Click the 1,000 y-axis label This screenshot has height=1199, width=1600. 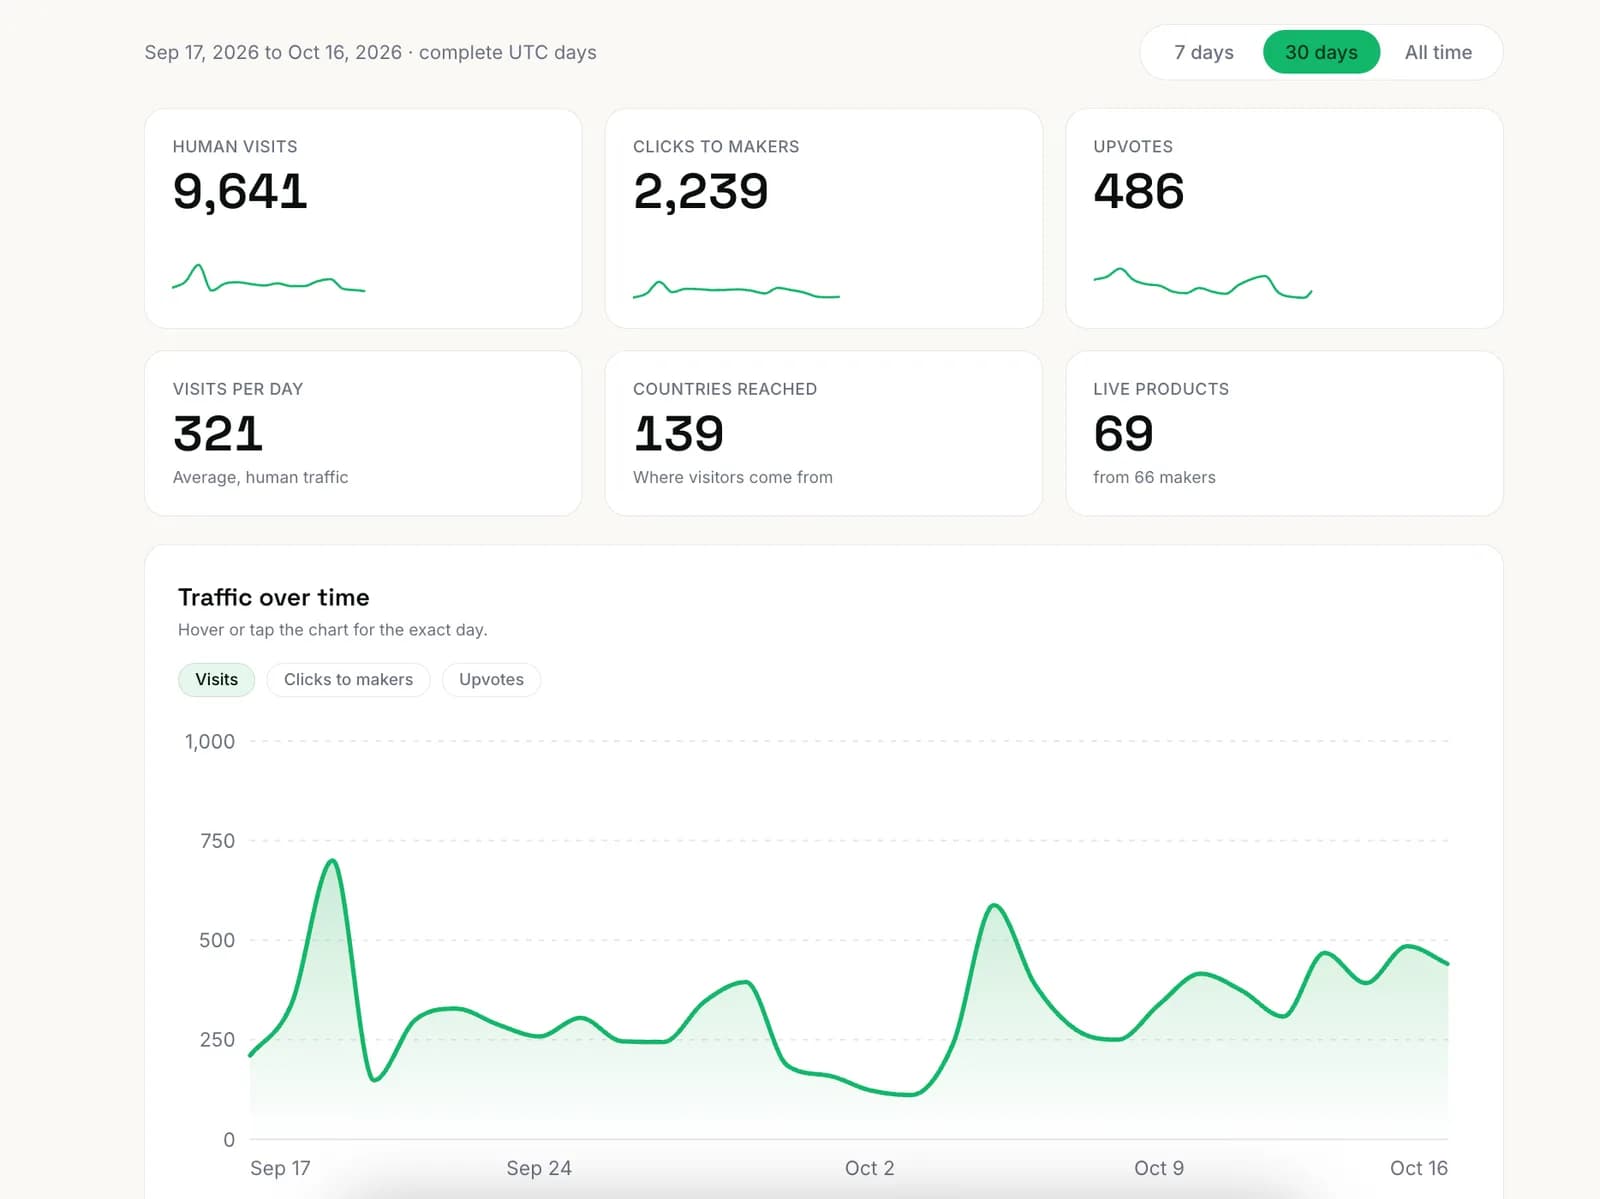[x=210, y=742]
